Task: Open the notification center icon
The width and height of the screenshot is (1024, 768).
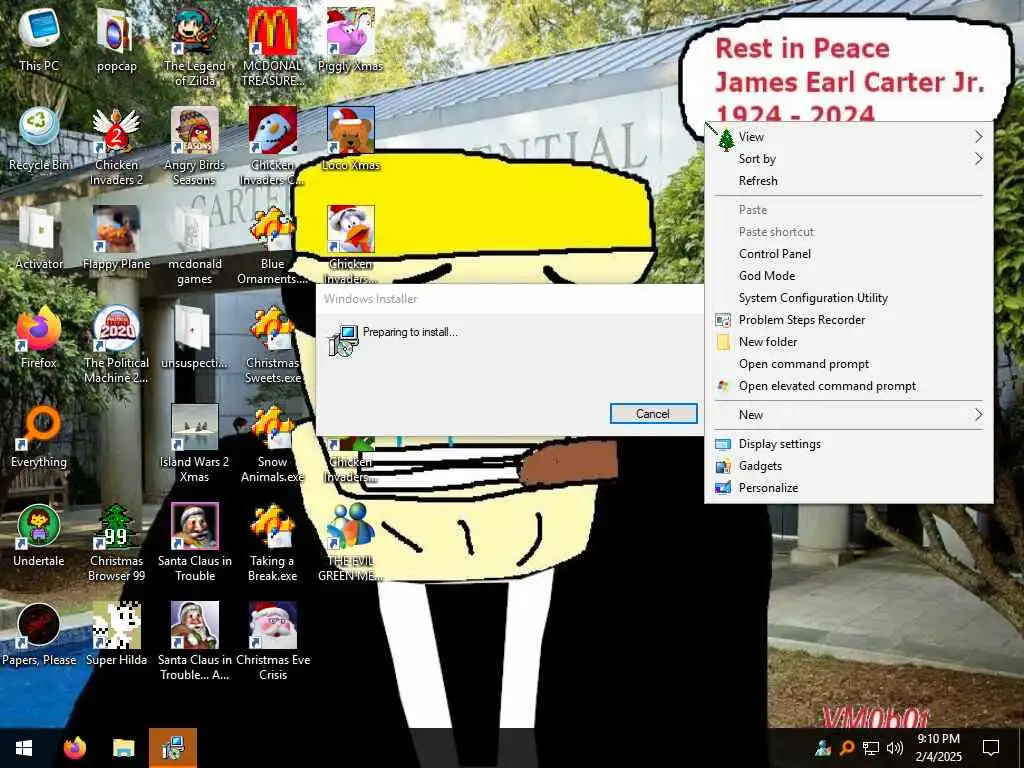Action: click(x=991, y=748)
